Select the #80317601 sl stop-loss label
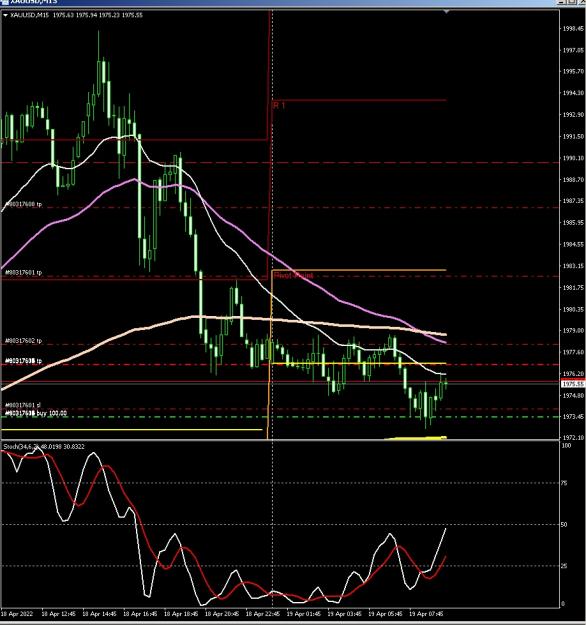 click(x=22, y=405)
